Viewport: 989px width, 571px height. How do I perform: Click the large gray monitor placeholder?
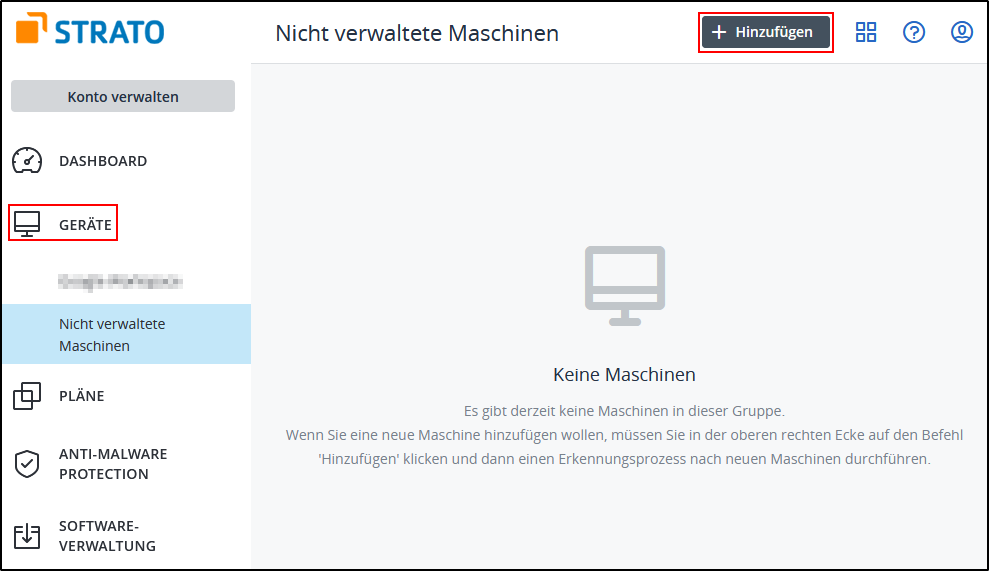click(x=624, y=285)
